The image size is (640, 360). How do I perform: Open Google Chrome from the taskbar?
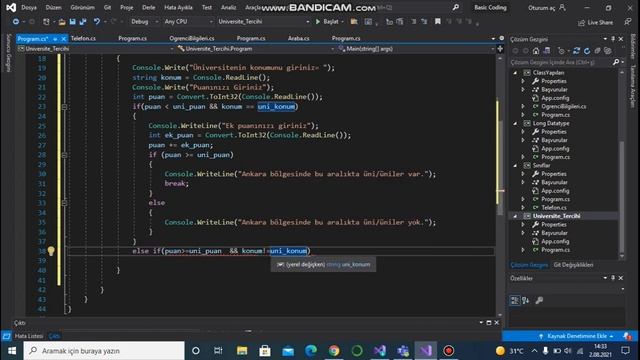pos(334,351)
